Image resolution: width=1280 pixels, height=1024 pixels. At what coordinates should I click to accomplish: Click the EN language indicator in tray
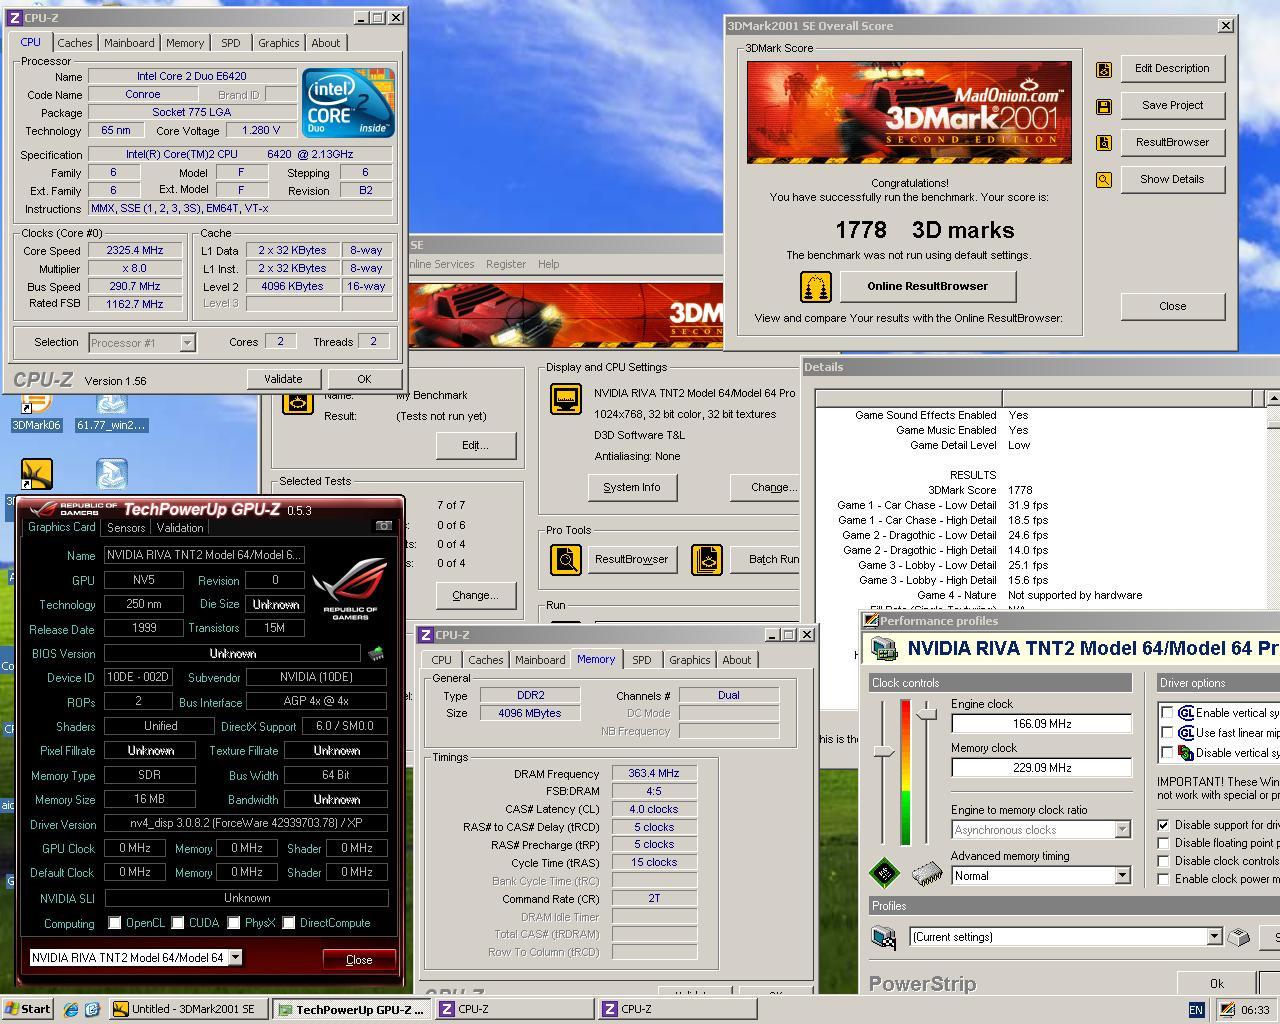(x=1196, y=1010)
